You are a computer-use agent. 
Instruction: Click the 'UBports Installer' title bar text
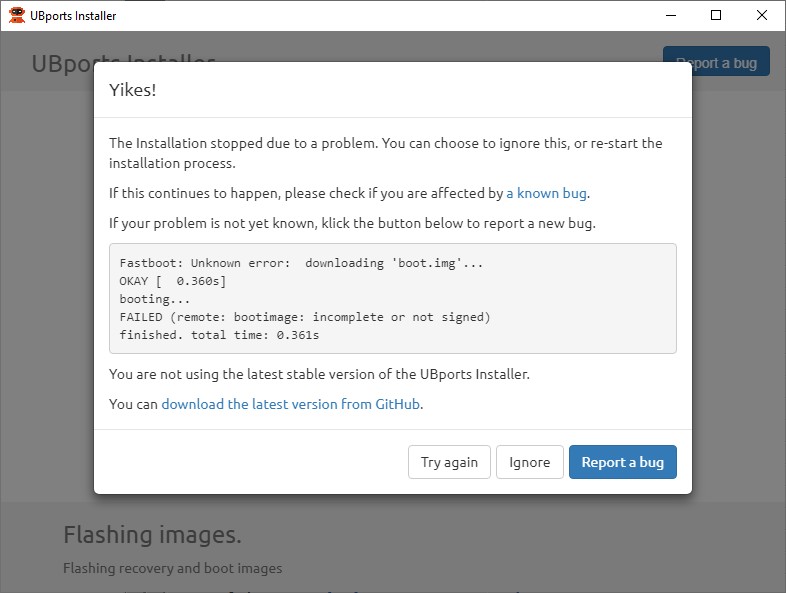coord(73,16)
